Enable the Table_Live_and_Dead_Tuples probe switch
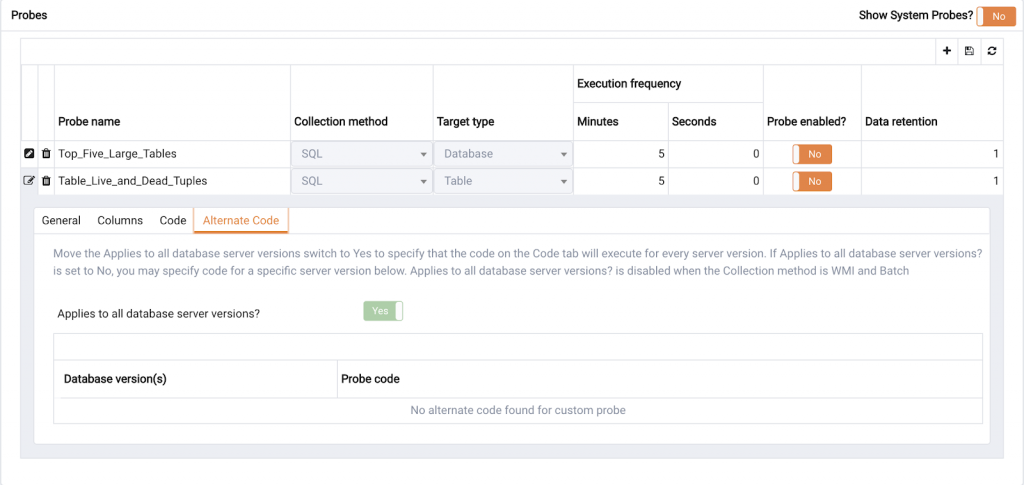The width and height of the screenshot is (1024, 485). coord(812,181)
